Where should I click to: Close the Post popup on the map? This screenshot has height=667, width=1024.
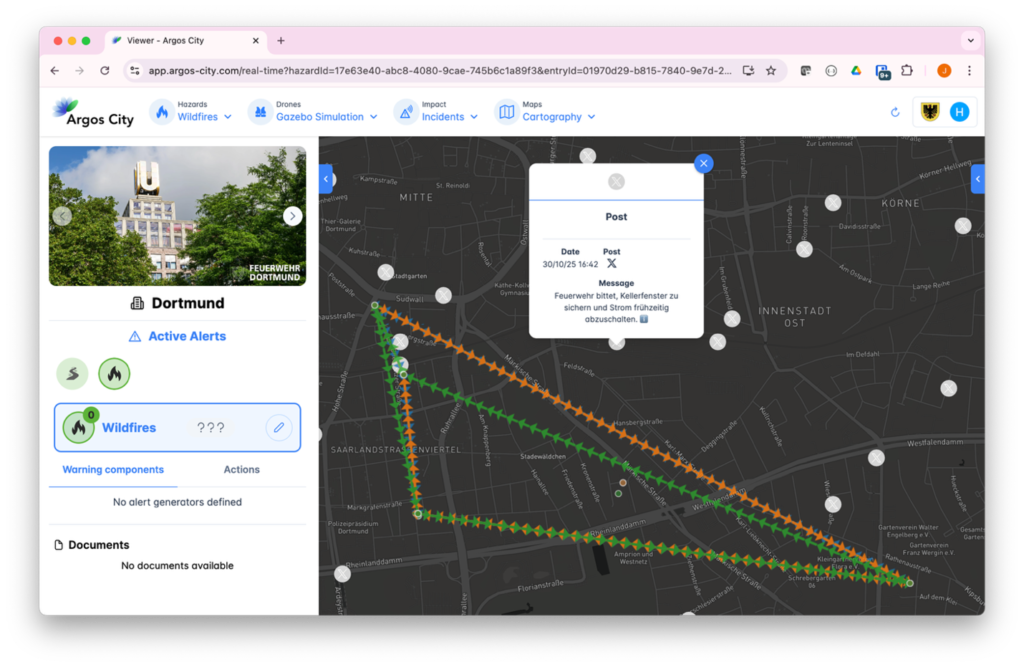tap(704, 163)
